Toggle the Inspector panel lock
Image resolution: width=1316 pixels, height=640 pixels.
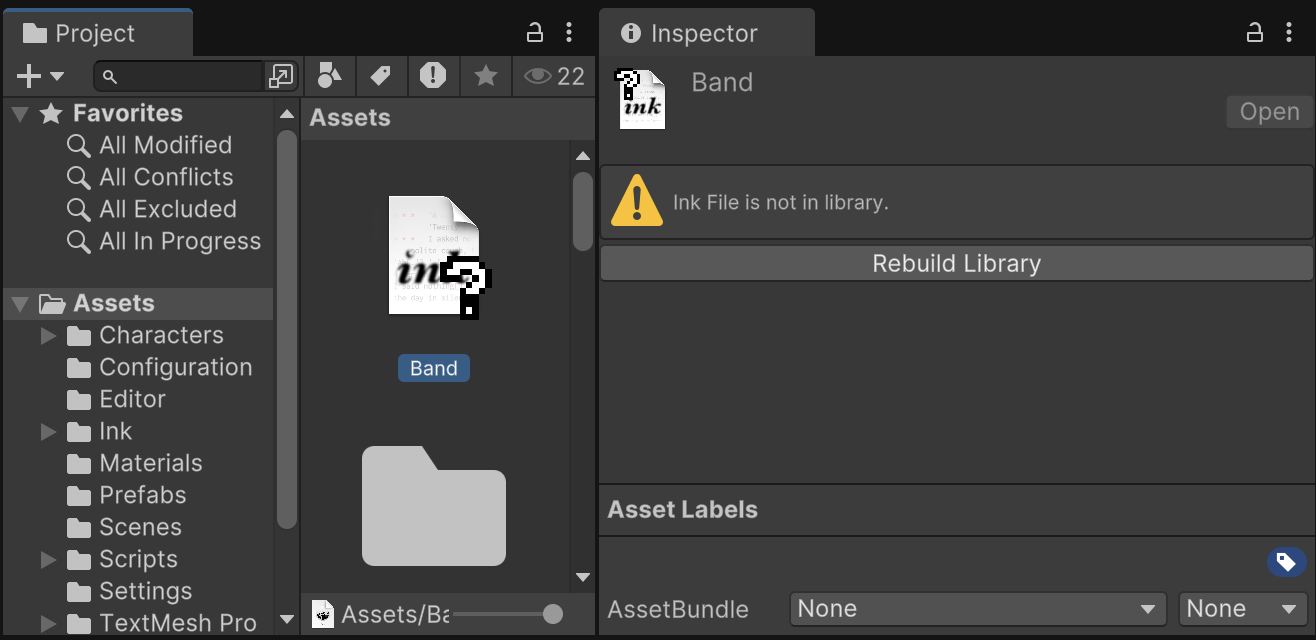(x=1255, y=33)
